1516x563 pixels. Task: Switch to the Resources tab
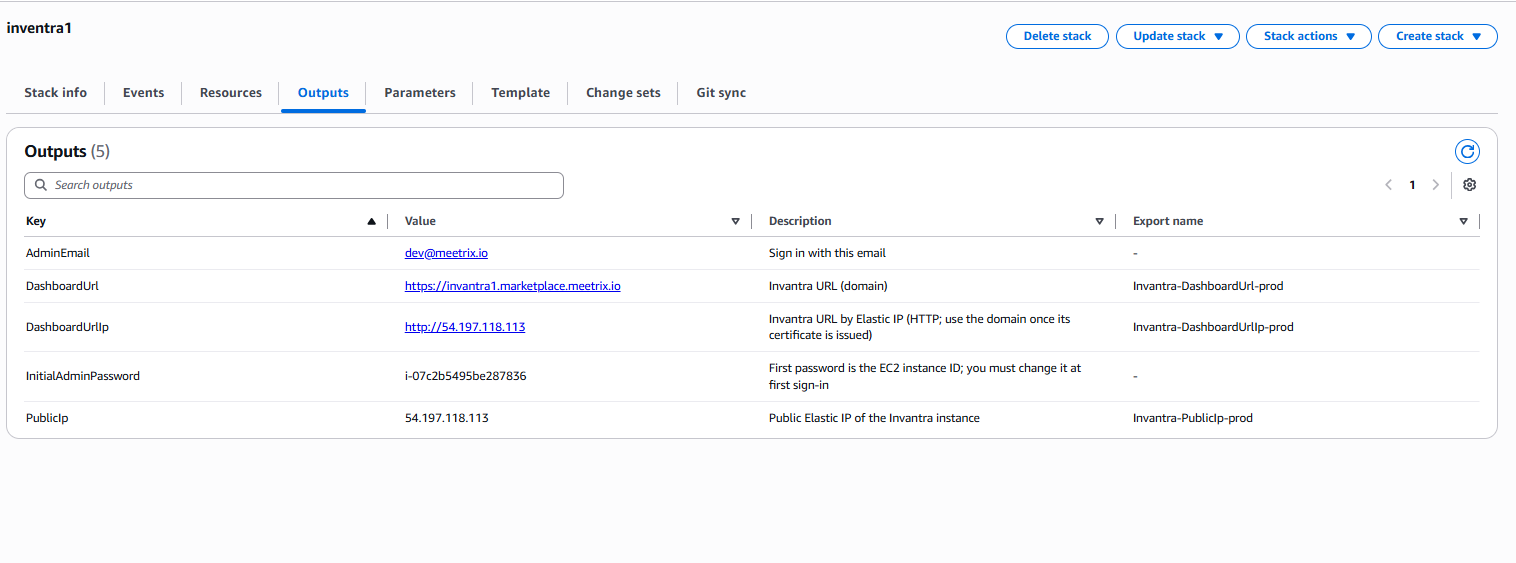point(231,93)
